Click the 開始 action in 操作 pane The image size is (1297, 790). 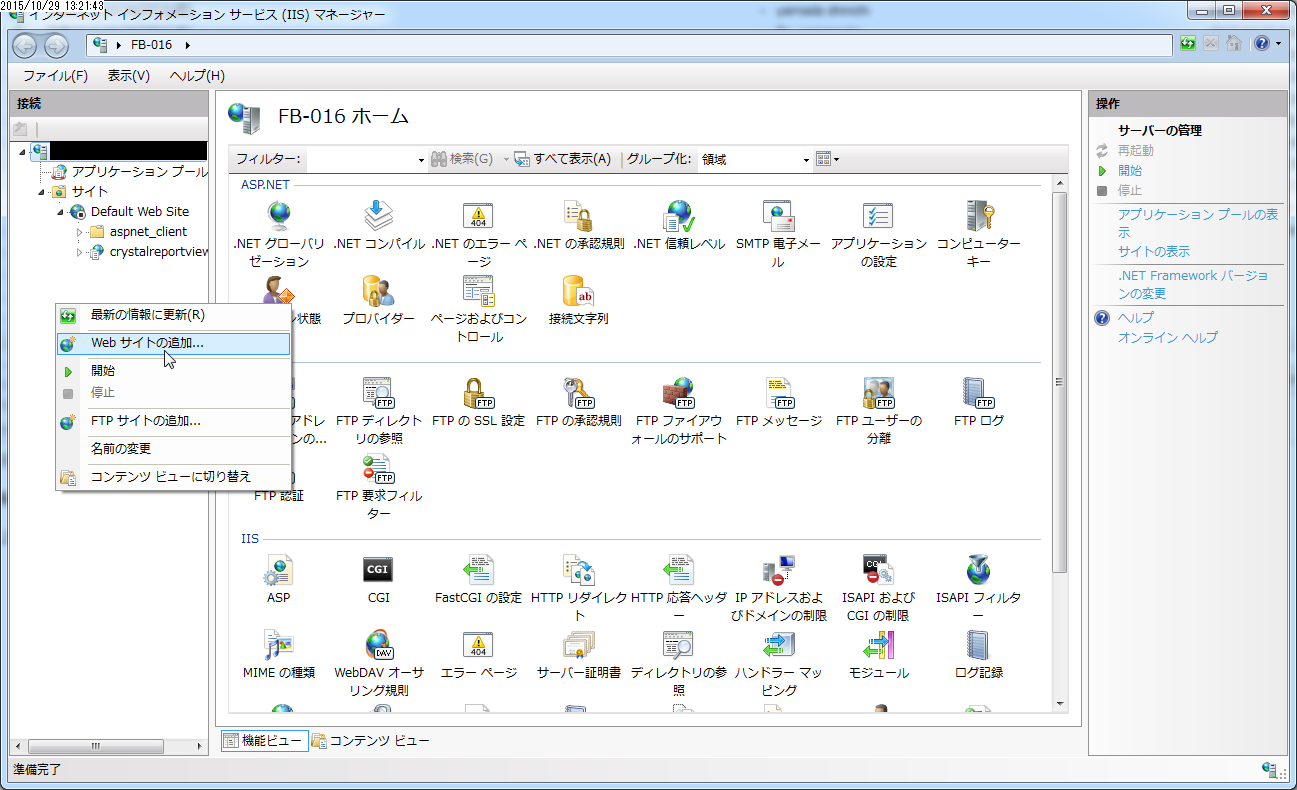pos(1130,171)
